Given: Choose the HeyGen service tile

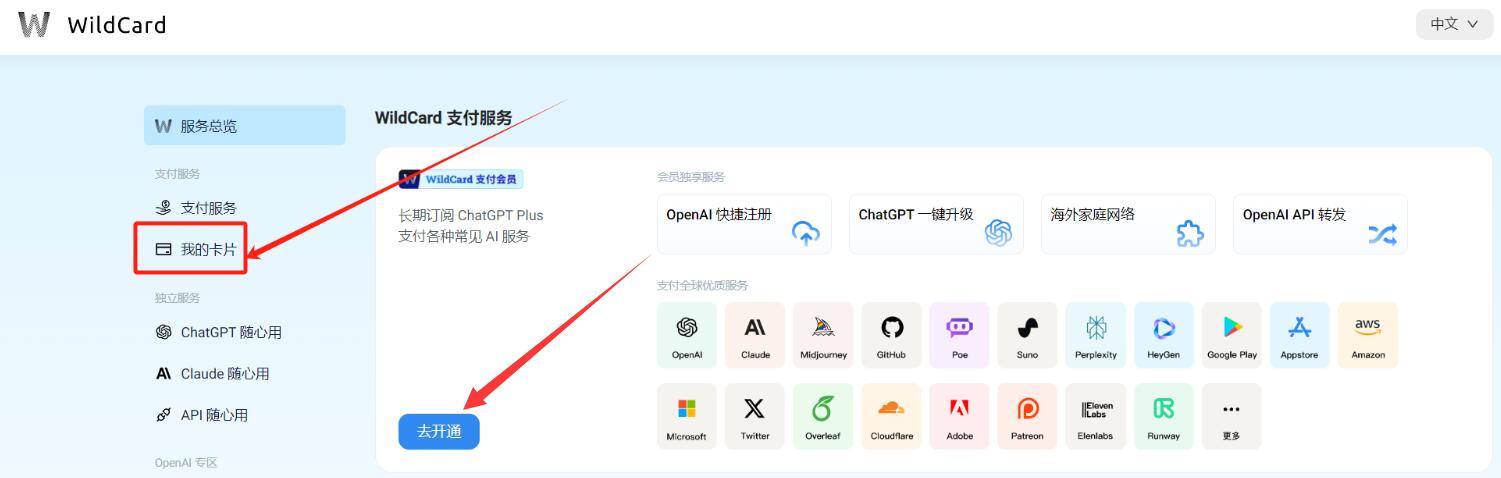Looking at the screenshot, I should pyautogui.click(x=1163, y=335).
